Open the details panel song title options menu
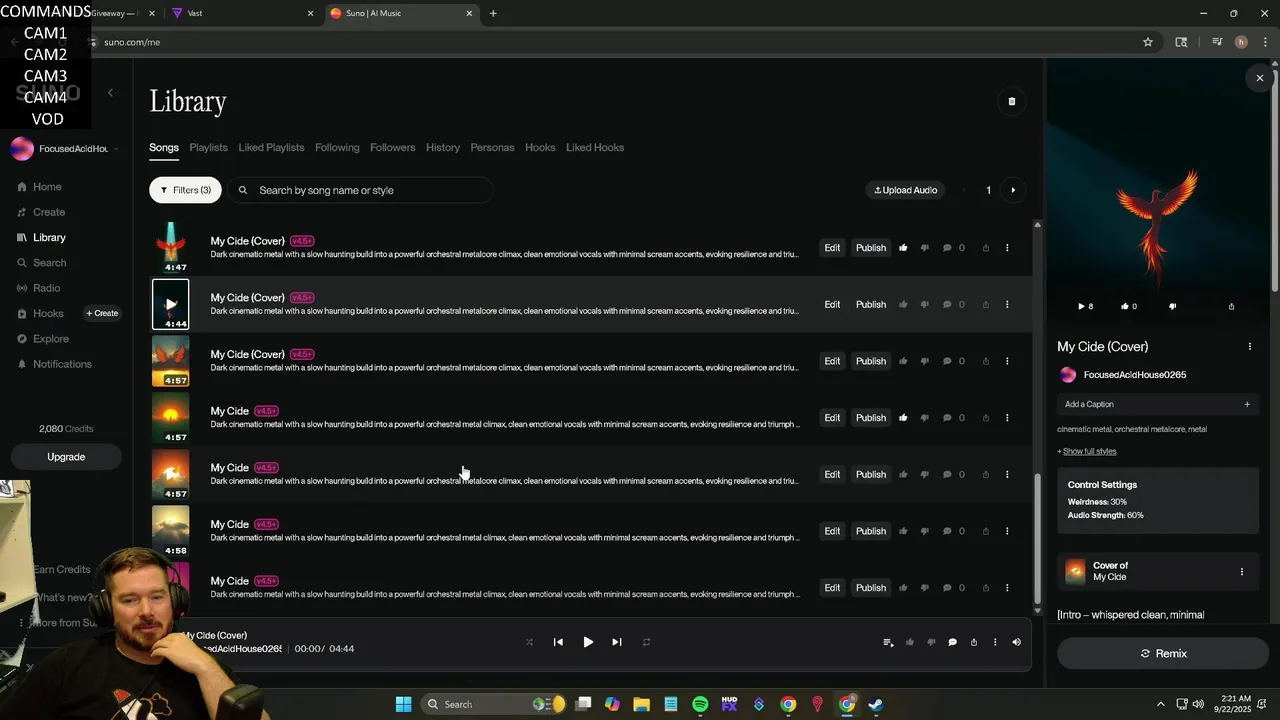The width and height of the screenshot is (1280, 720). 1249,347
